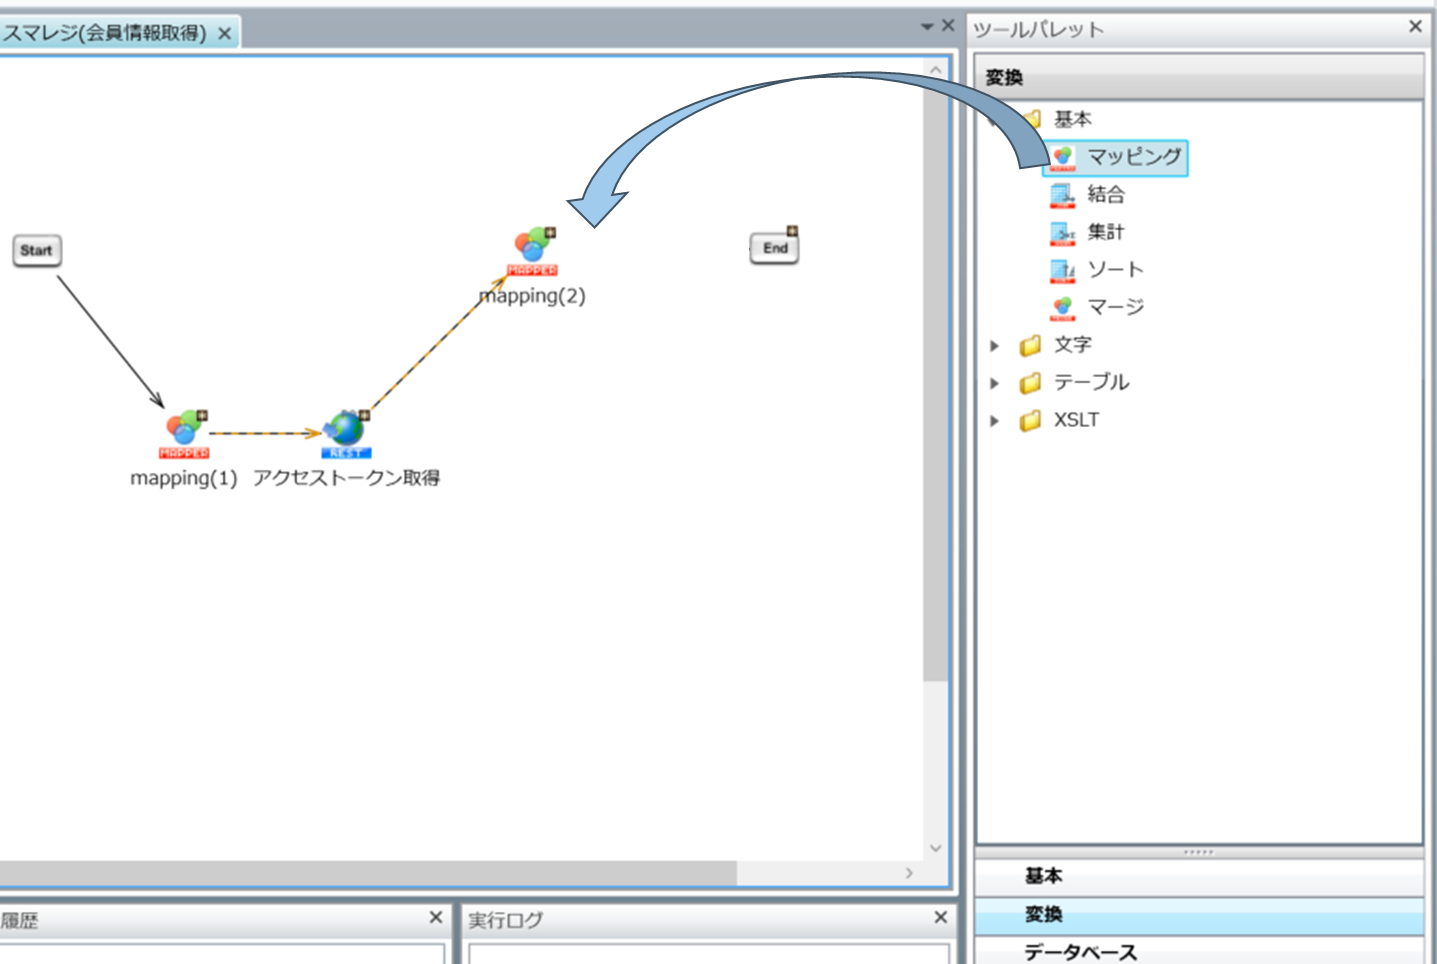Click the 結合 label in palette
This screenshot has height=964, width=1437.
point(1106,194)
